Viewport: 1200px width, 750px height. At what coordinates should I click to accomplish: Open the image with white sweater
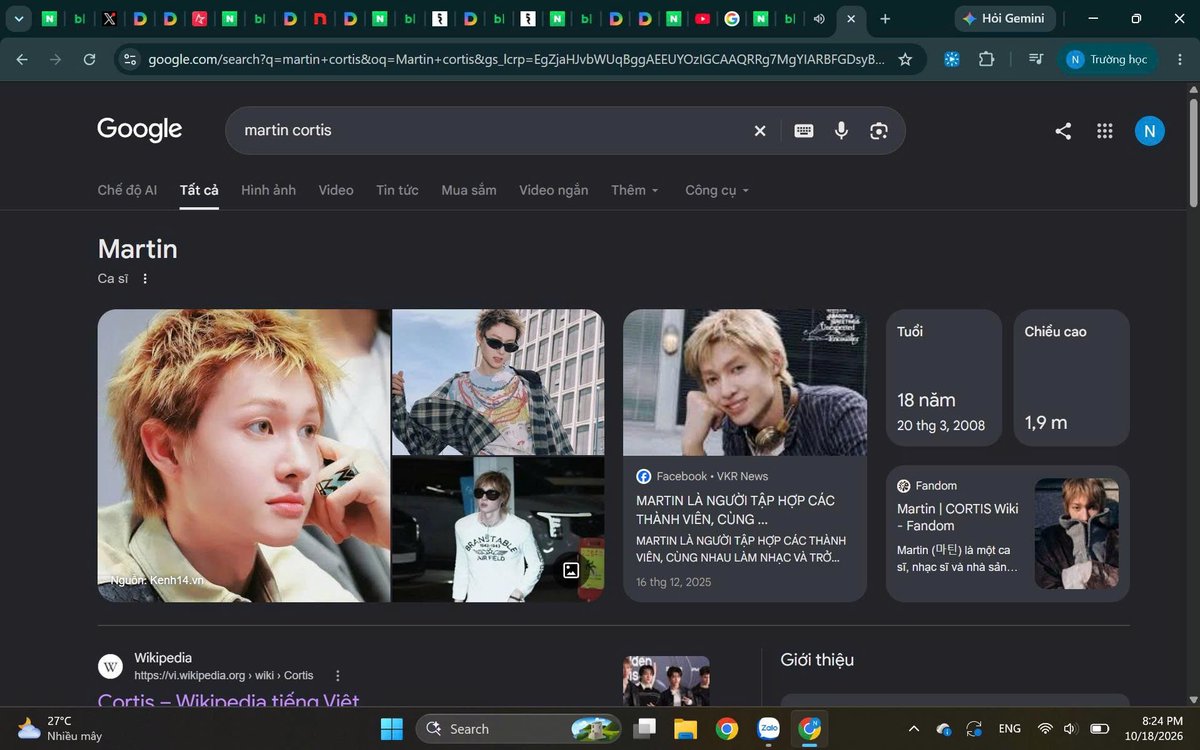pyautogui.click(x=498, y=530)
